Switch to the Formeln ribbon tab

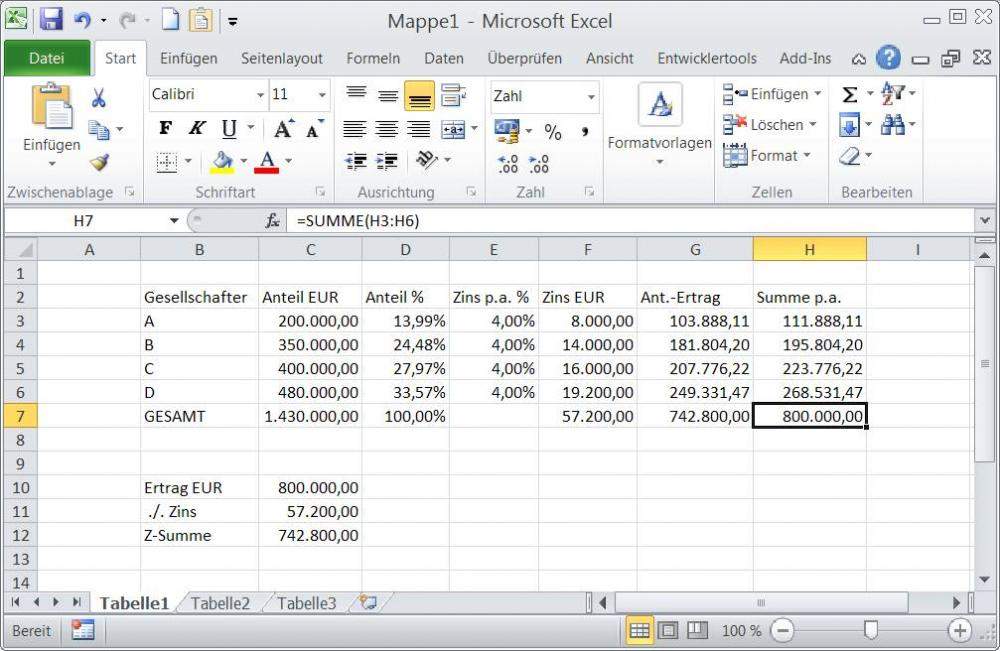pos(373,58)
